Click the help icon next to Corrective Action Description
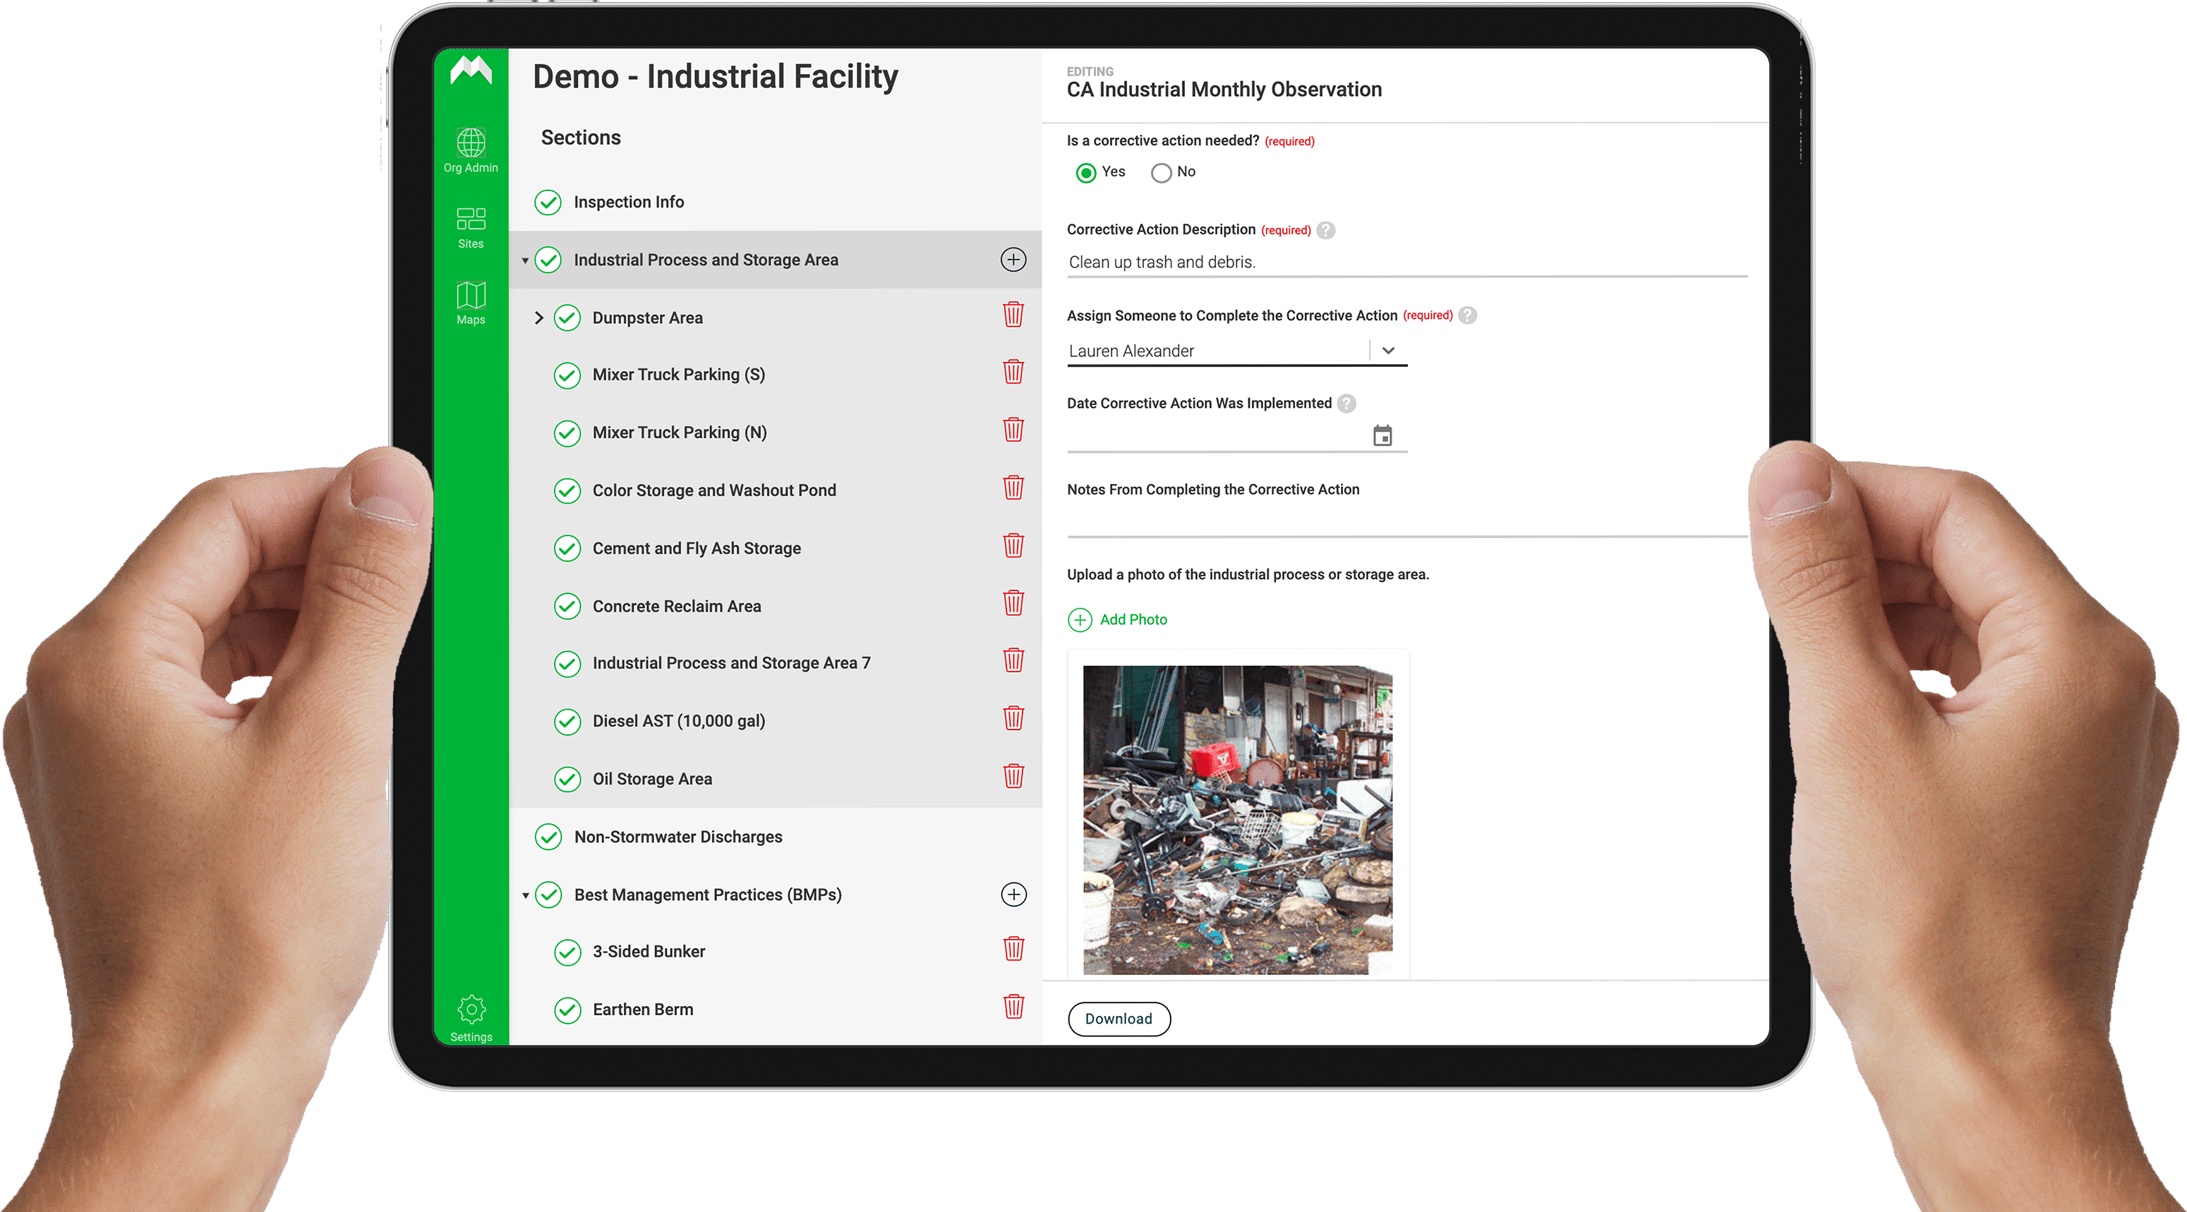This screenshot has height=1212, width=2187. click(1325, 229)
